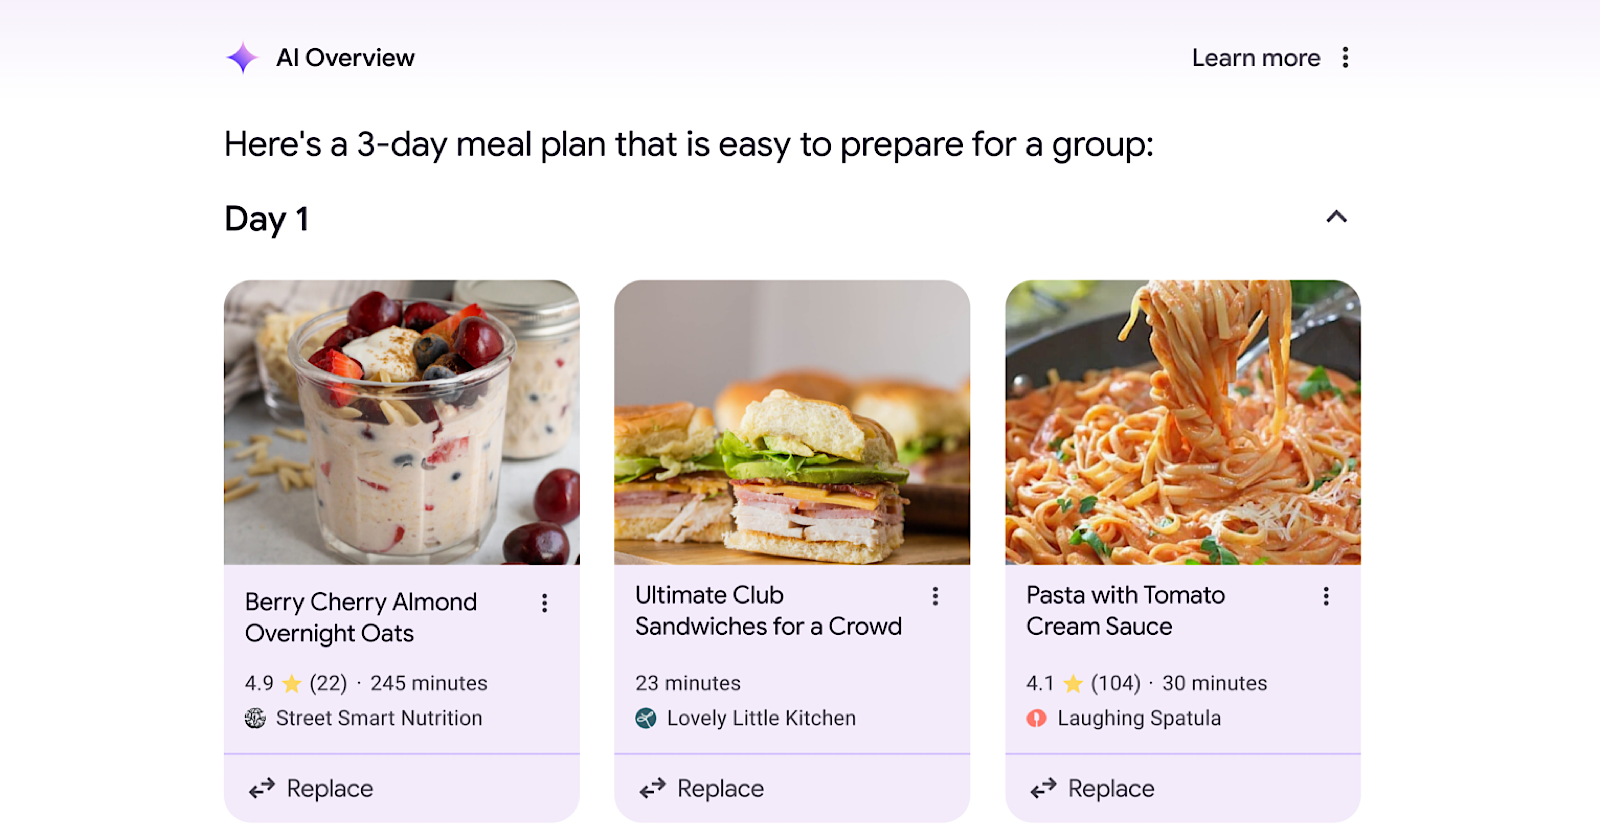1600x840 pixels.
Task: Select the Replace swap icon under pasta card
Action: click(x=1042, y=788)
